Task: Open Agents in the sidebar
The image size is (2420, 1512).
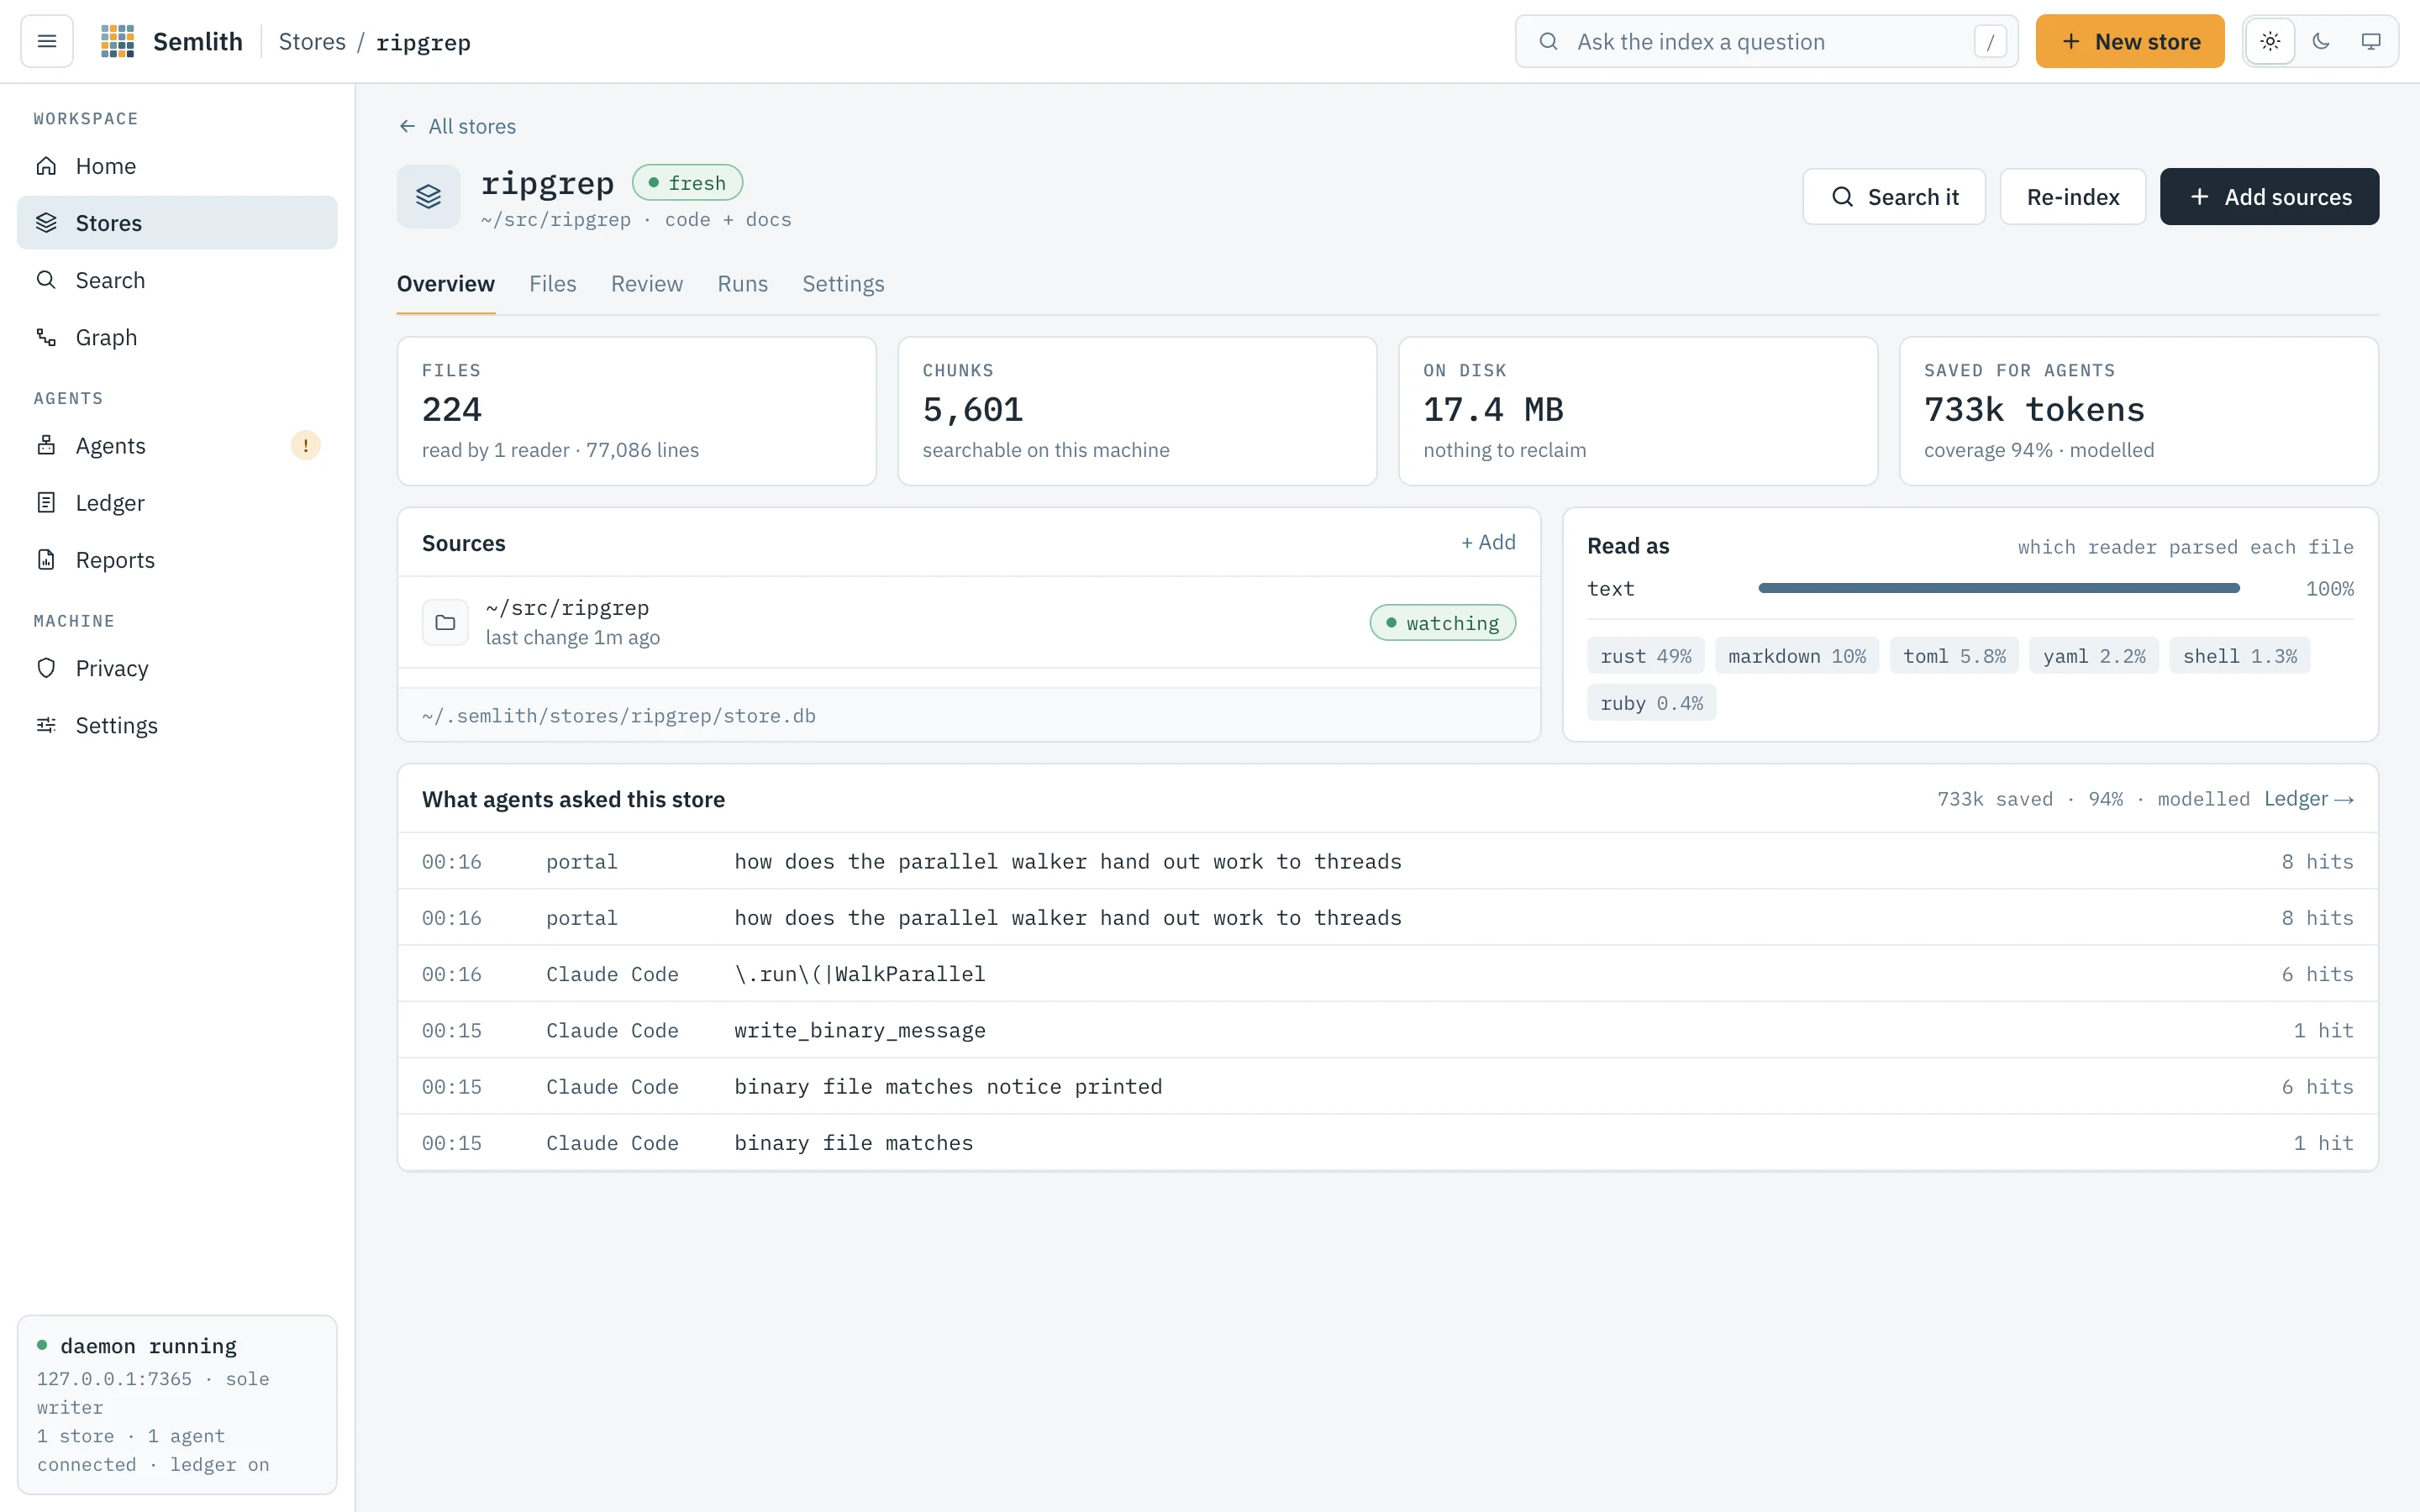Action: (x=177, y=445)
